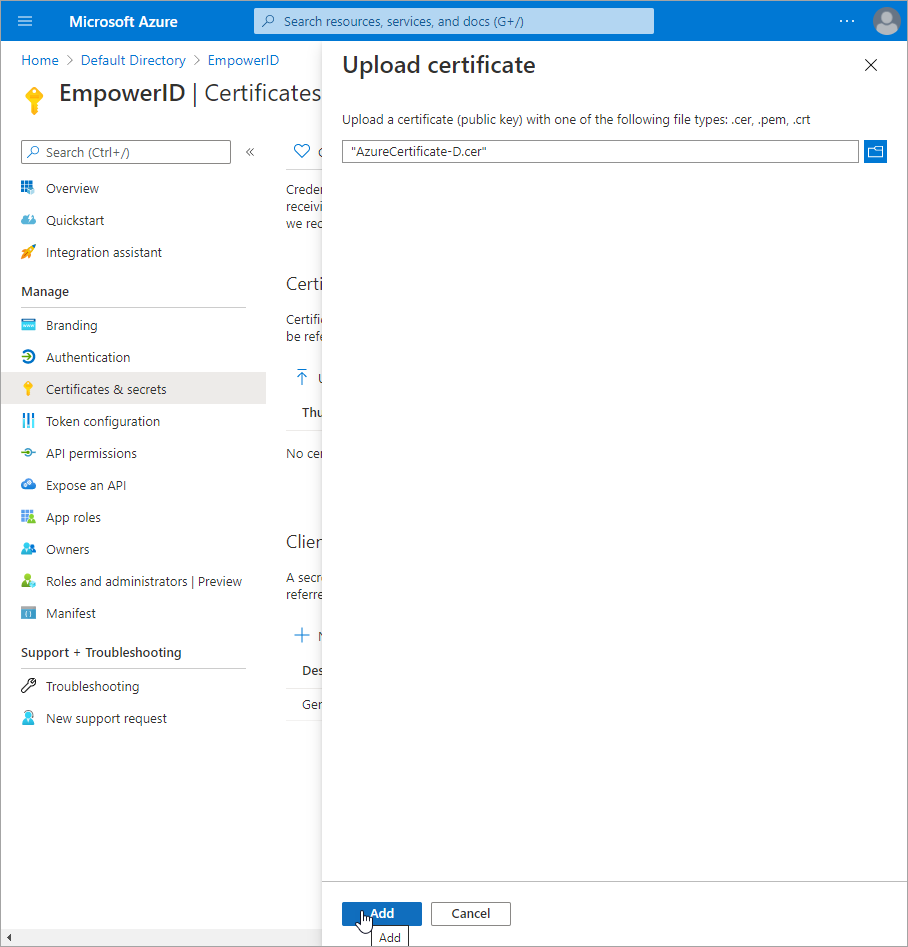Select Expose an API menu item

[86, 485]
